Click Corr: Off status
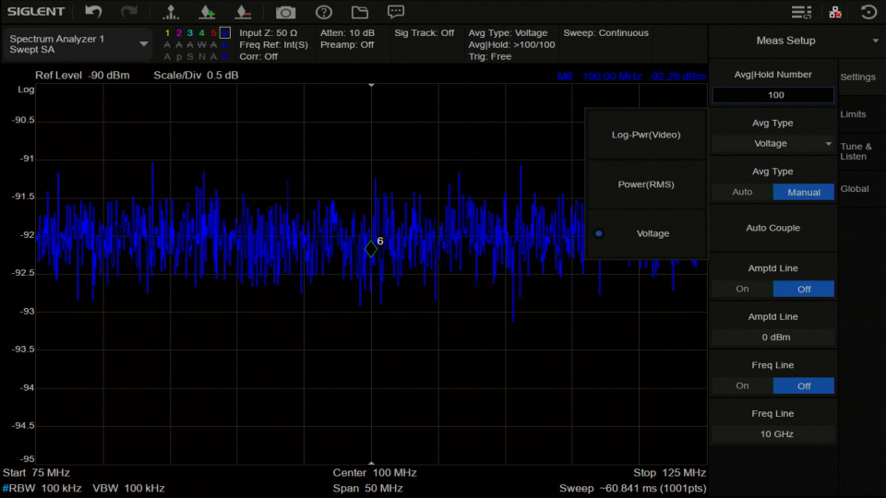This screenshot has height=498, width=886. (258, 57)
